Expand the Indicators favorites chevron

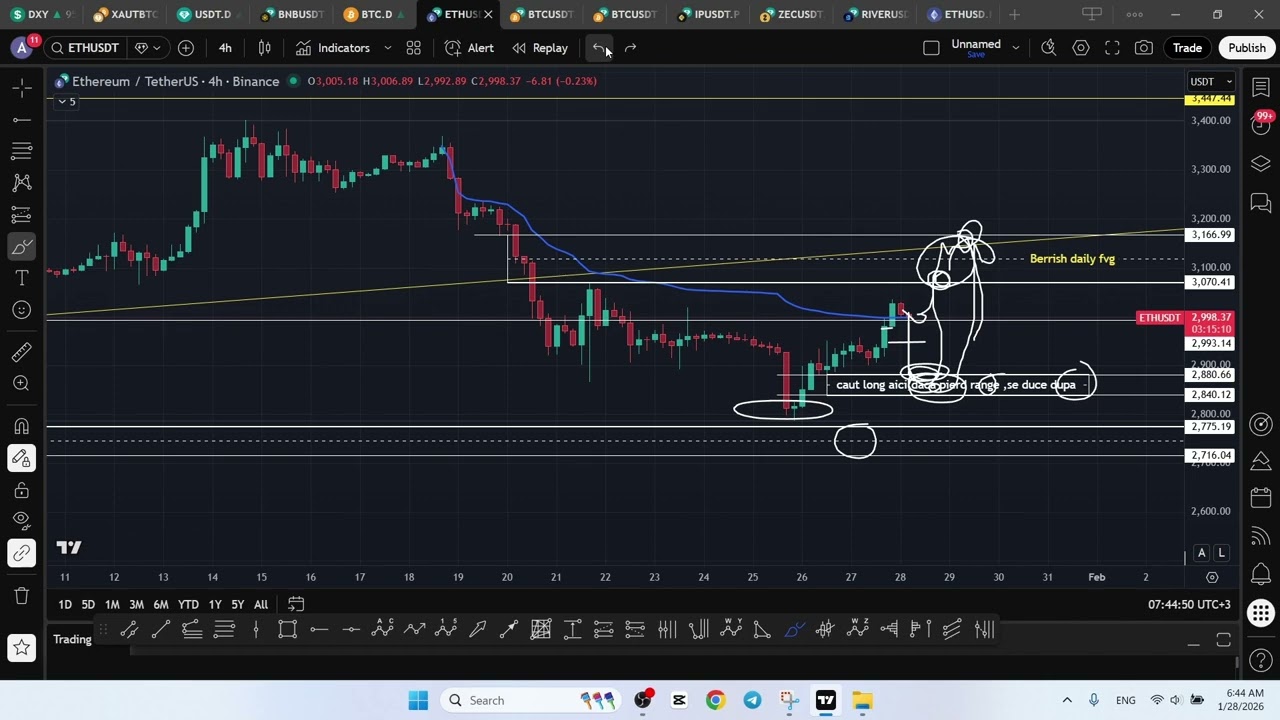tap(387, 48)
